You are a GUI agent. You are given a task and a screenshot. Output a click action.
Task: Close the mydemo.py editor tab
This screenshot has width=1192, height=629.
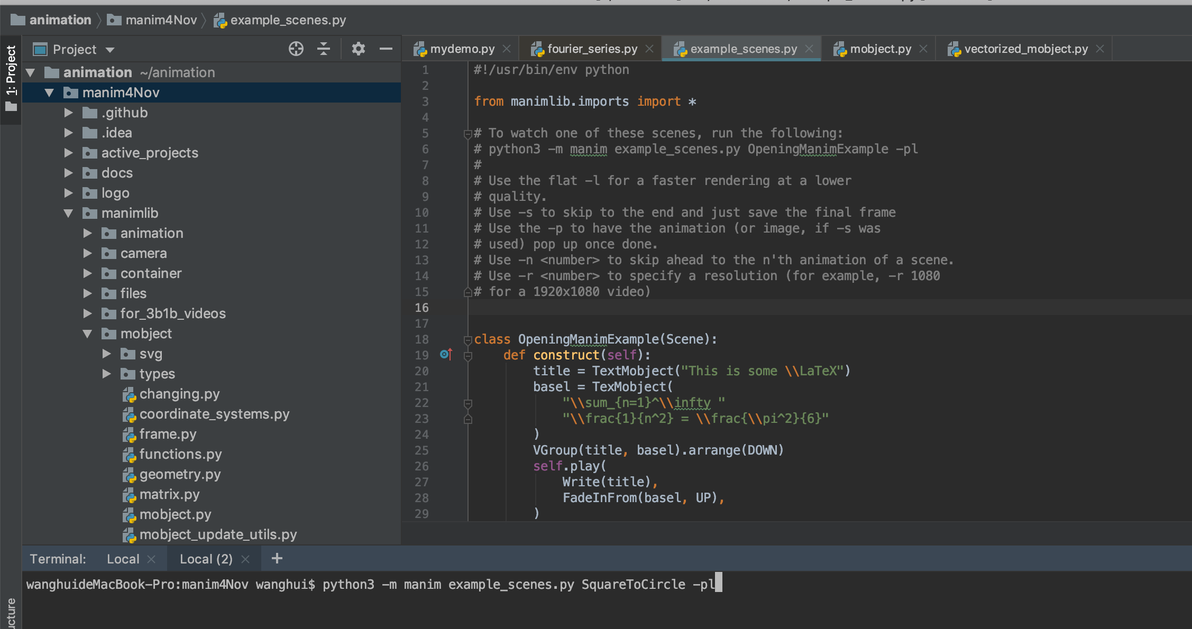tap(507, 49)
